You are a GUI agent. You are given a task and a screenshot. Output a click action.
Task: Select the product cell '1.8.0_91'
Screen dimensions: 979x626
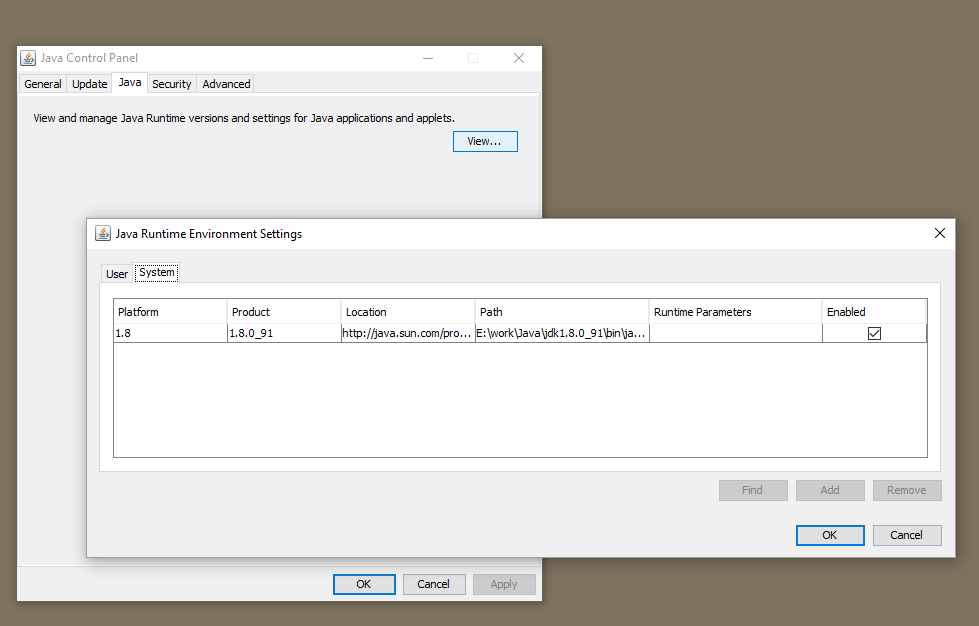284,333
